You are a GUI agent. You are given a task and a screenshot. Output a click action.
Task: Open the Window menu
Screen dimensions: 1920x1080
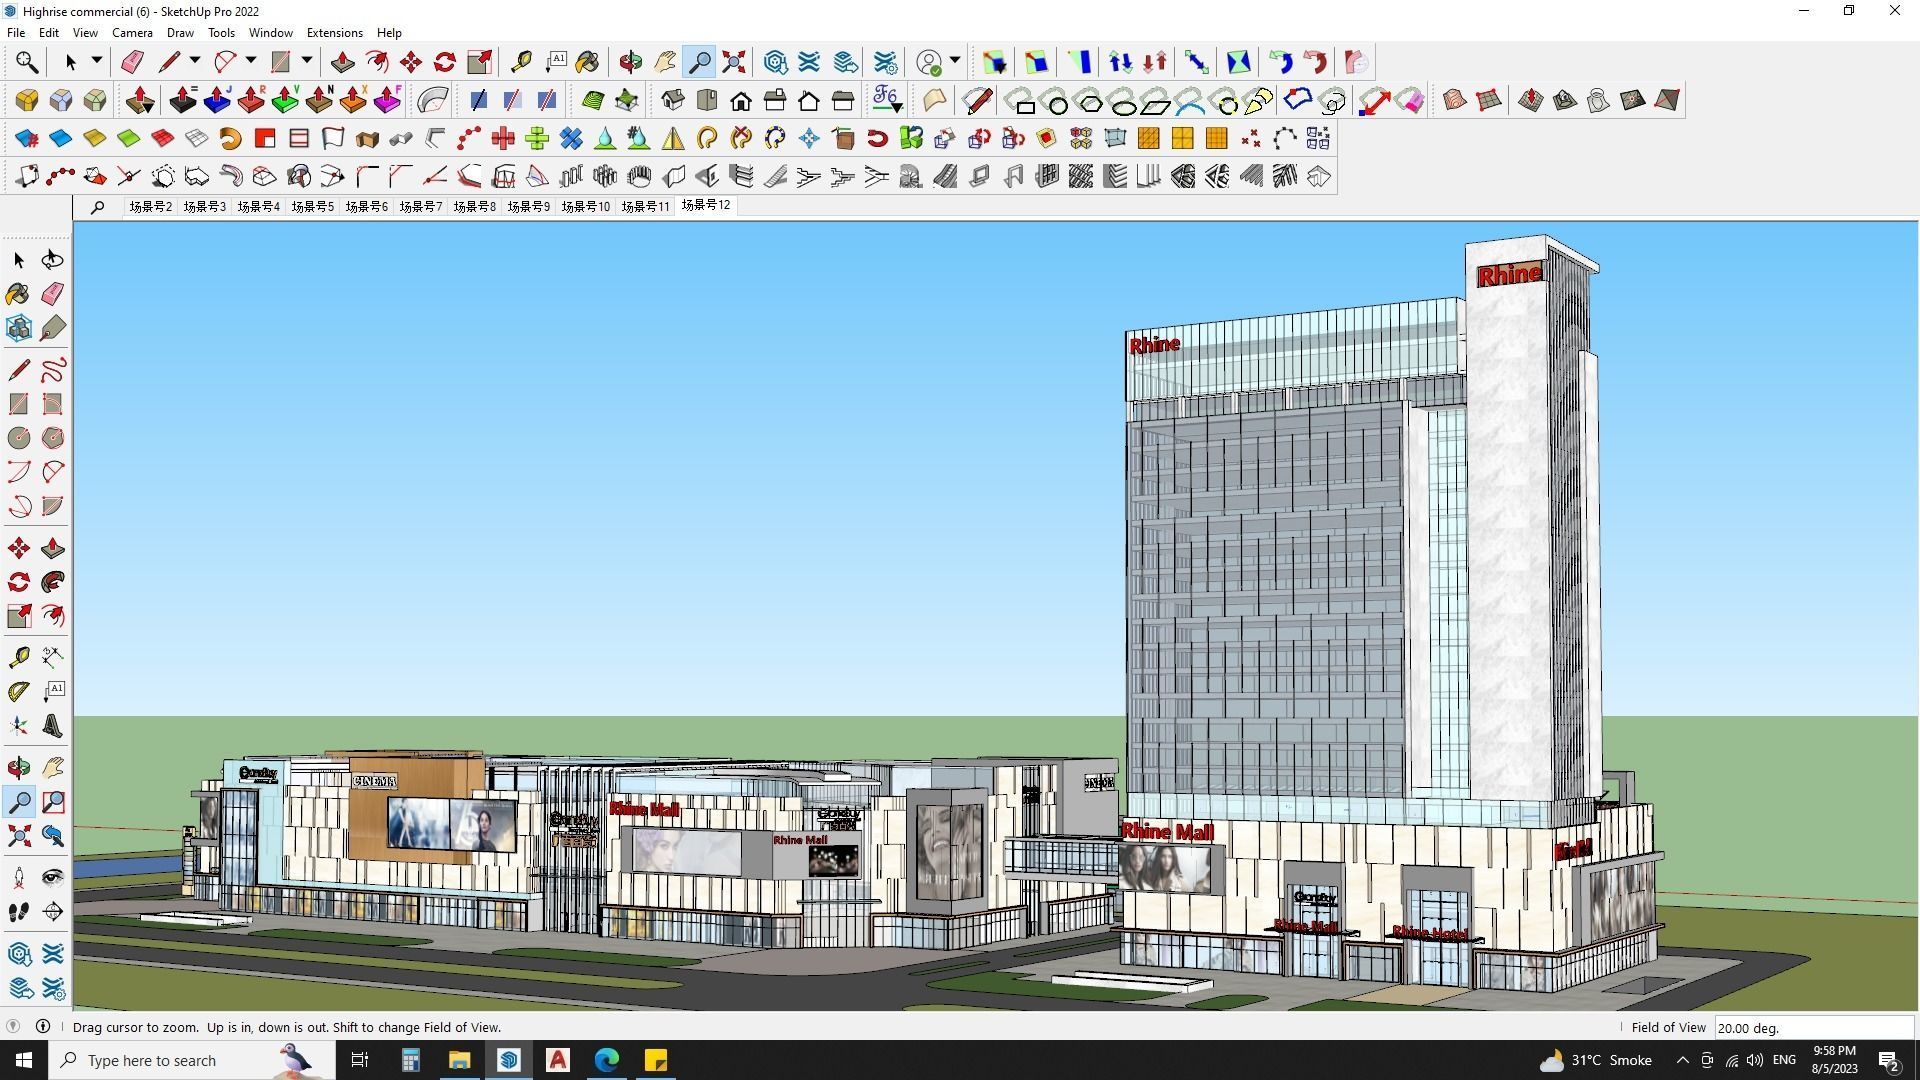coord(270,33)
